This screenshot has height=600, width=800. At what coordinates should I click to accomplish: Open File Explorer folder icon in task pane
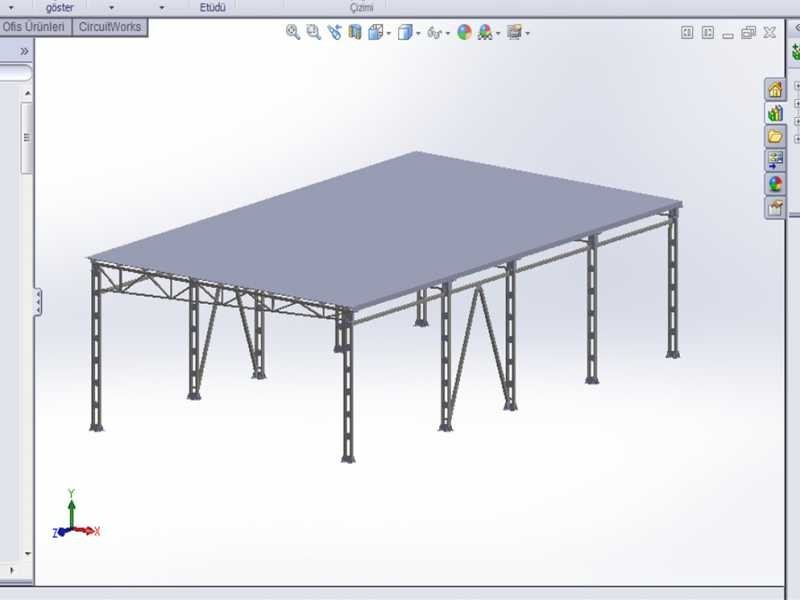coord(775,136)
